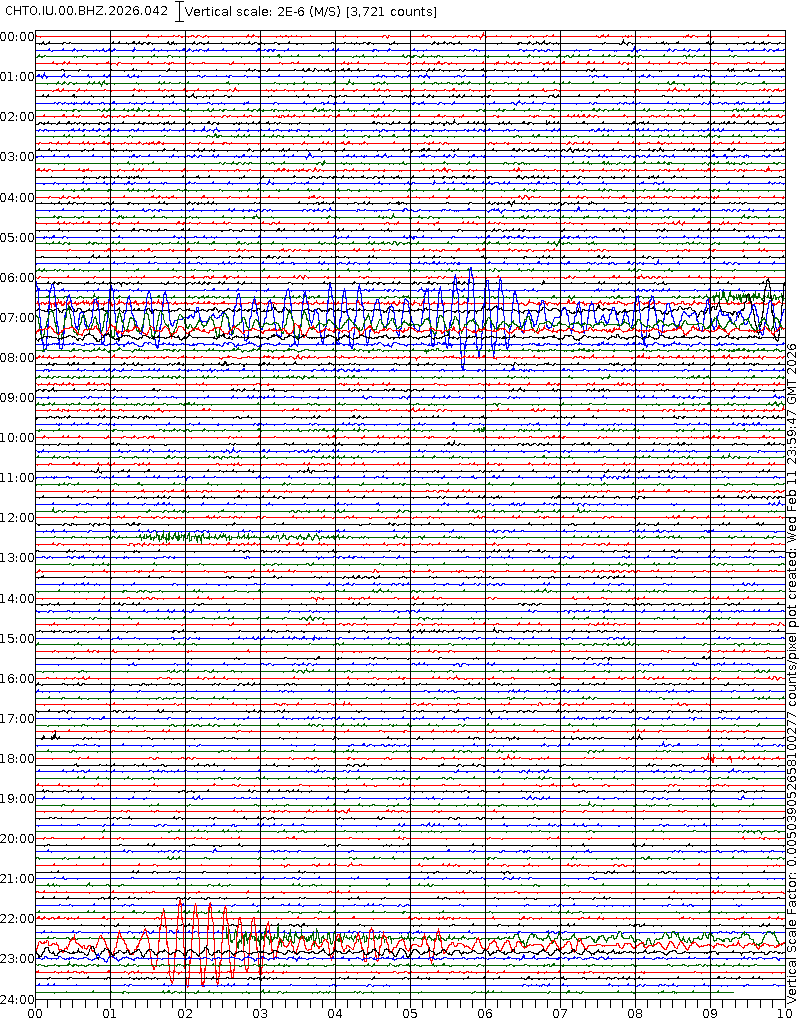Select the 07:00 hour label
This screenshot has height=1024, width=800.
click(x=18, y=317)
